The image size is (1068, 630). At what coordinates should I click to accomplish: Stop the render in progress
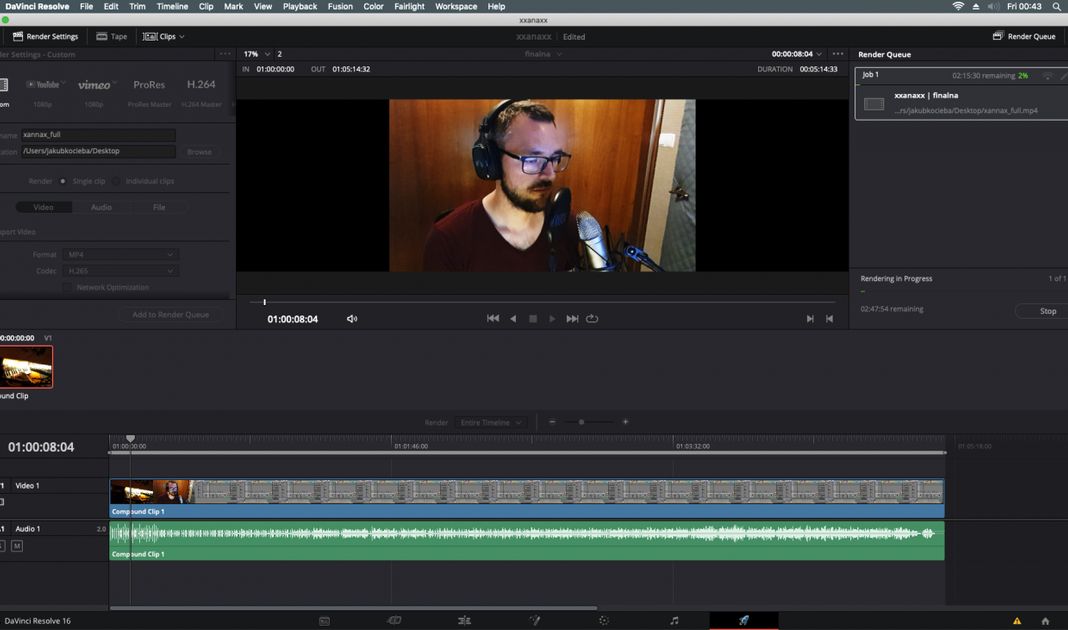[x=1040, y=311]
